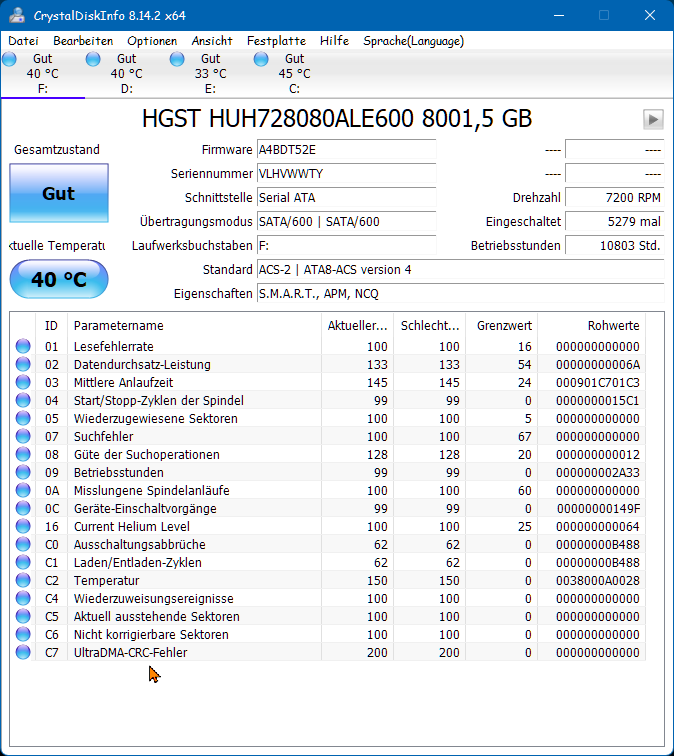
Task: Click status orb of Wiederzuweisungsereignisse row
Action: tap(23, 598)
